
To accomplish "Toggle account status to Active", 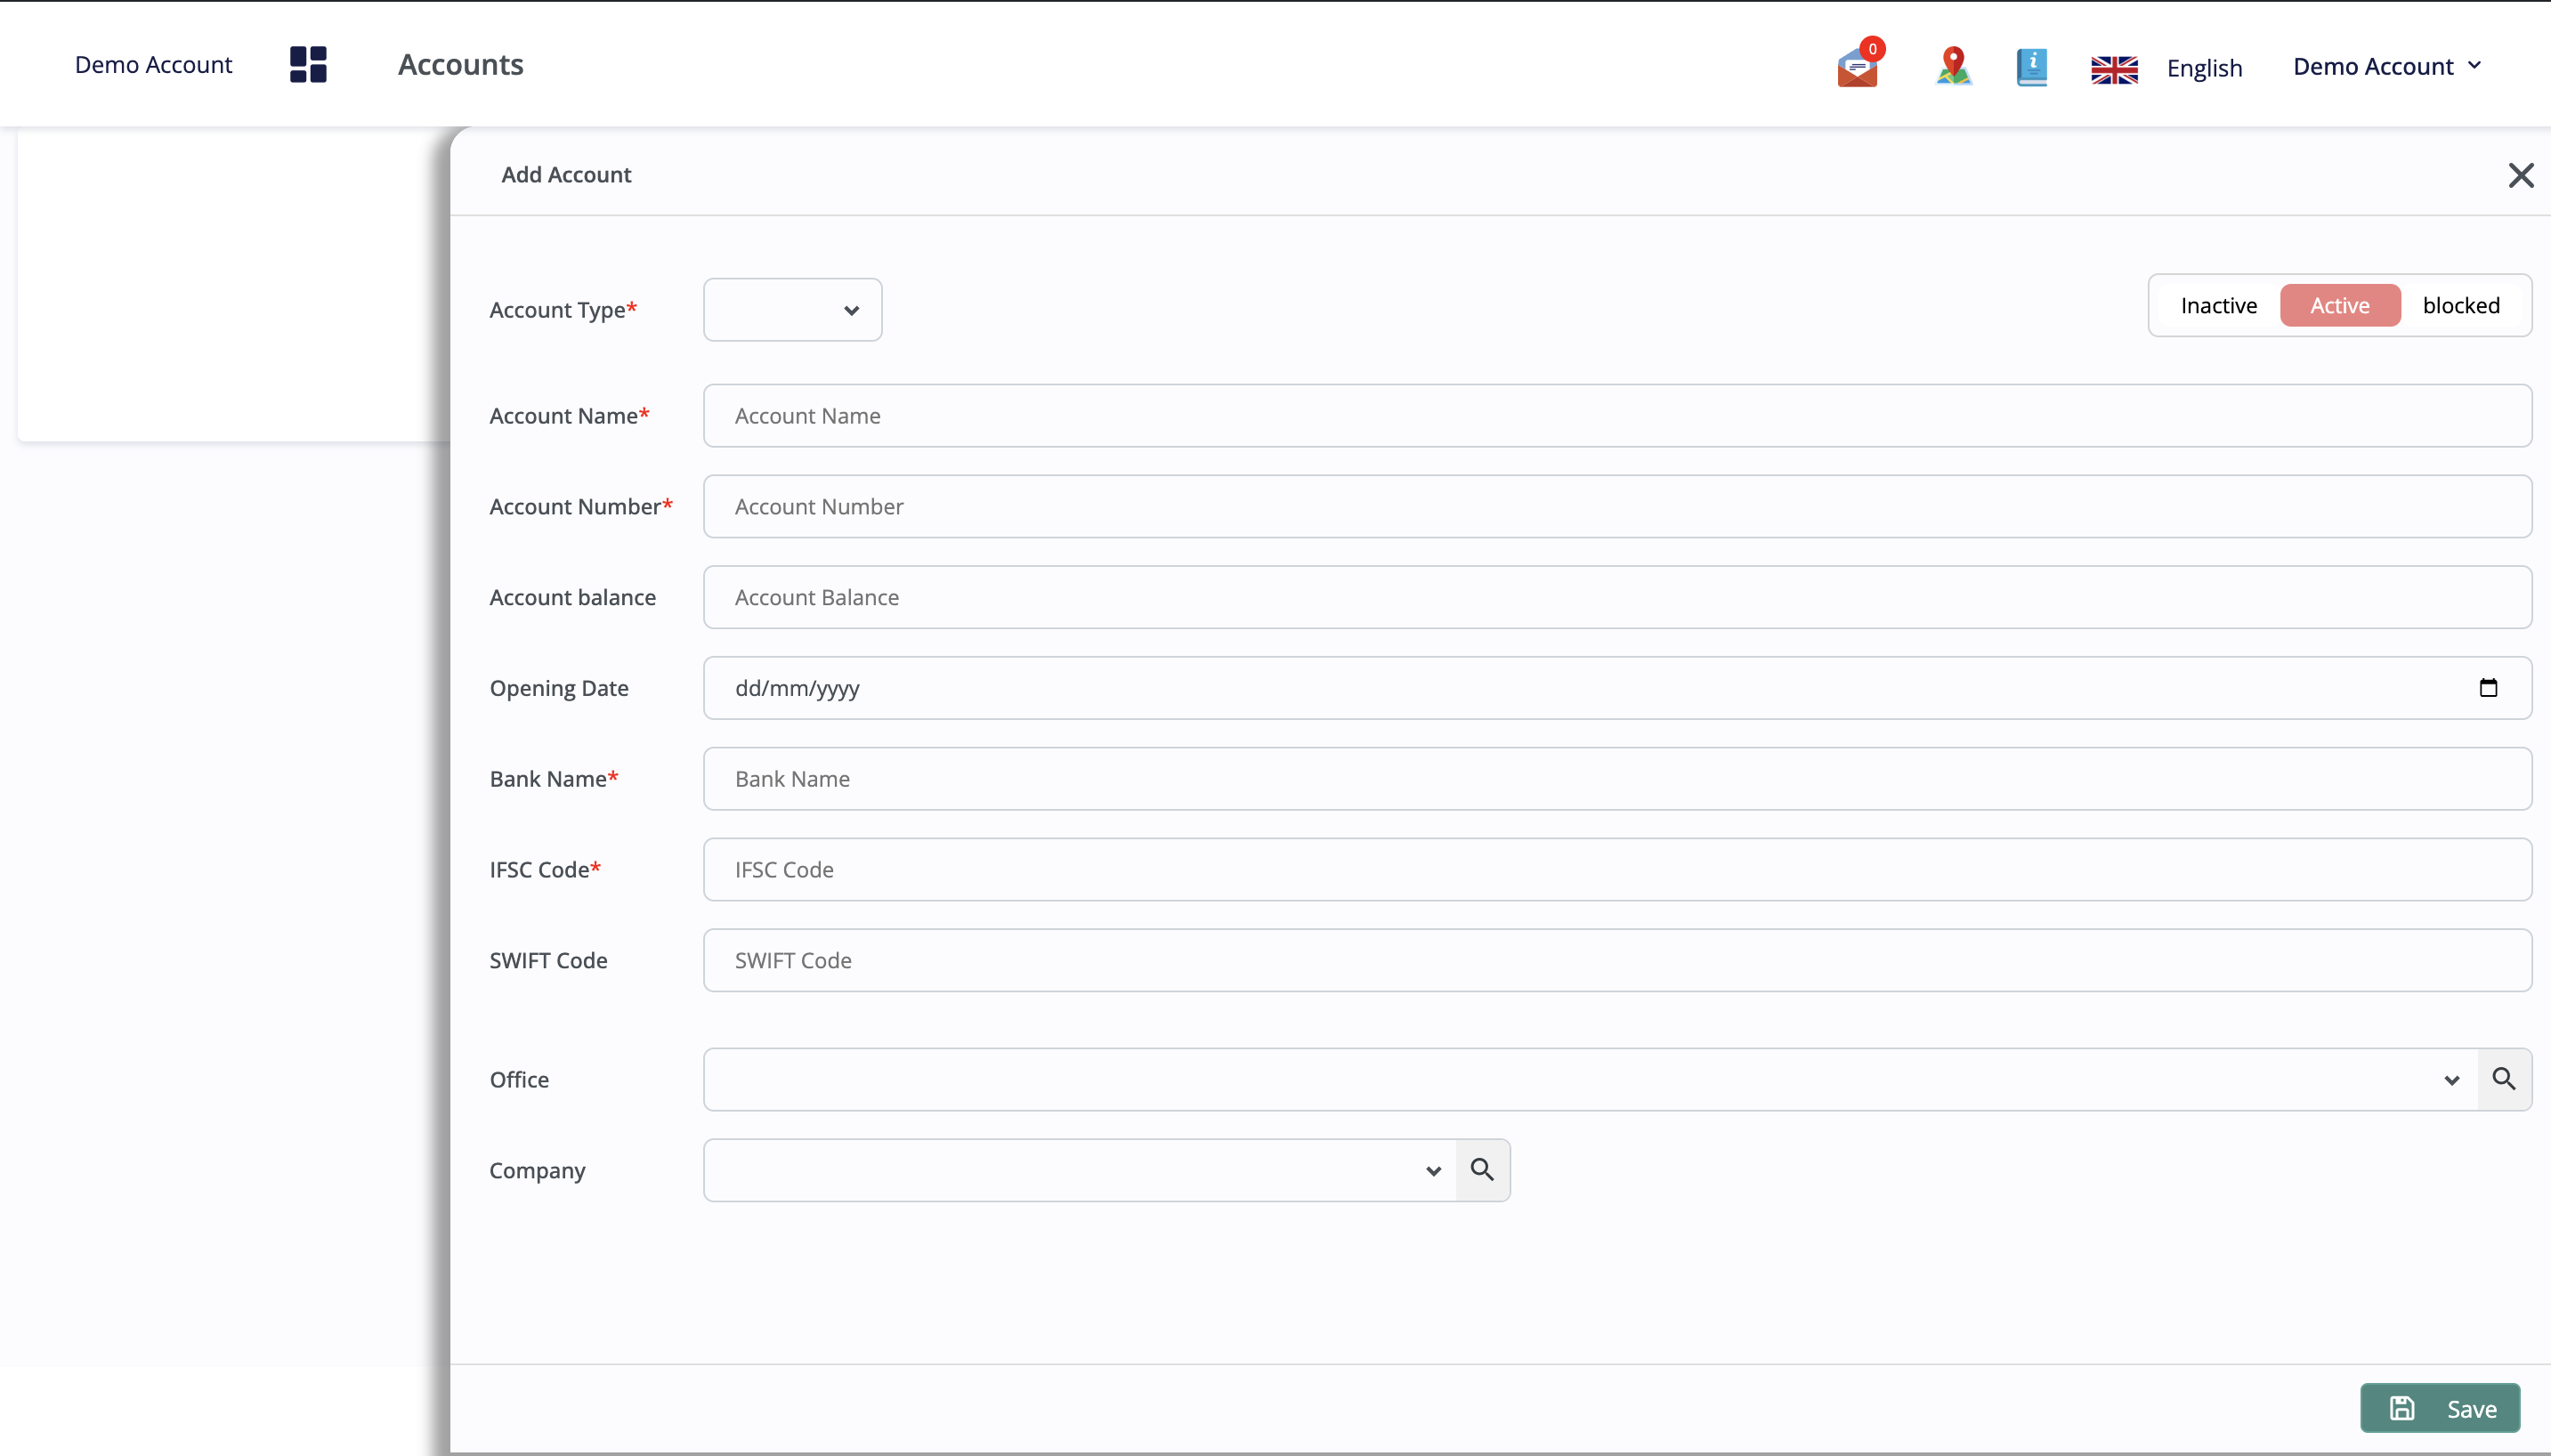I will coord(2339,305).
